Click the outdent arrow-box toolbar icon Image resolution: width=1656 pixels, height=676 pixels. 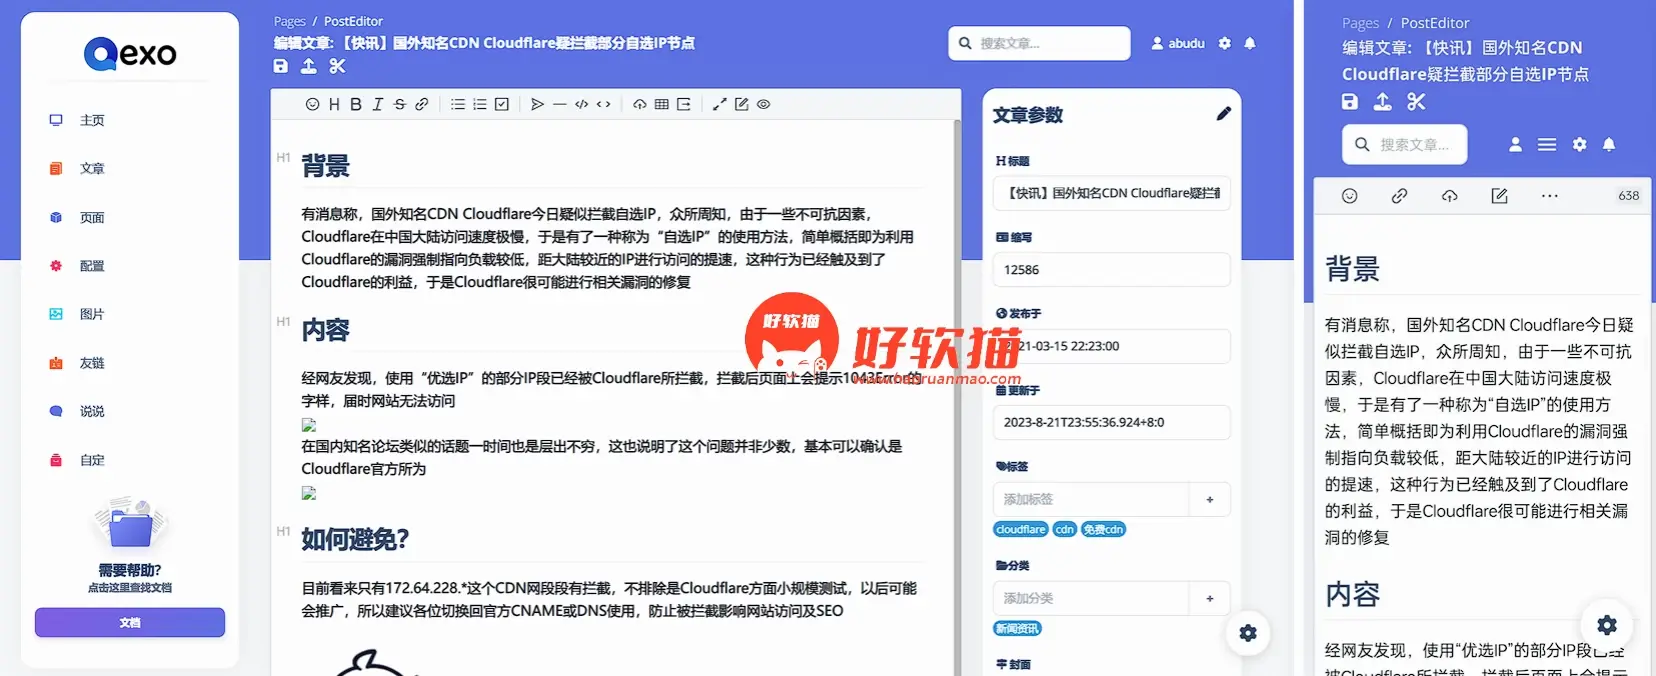point(684,104)
